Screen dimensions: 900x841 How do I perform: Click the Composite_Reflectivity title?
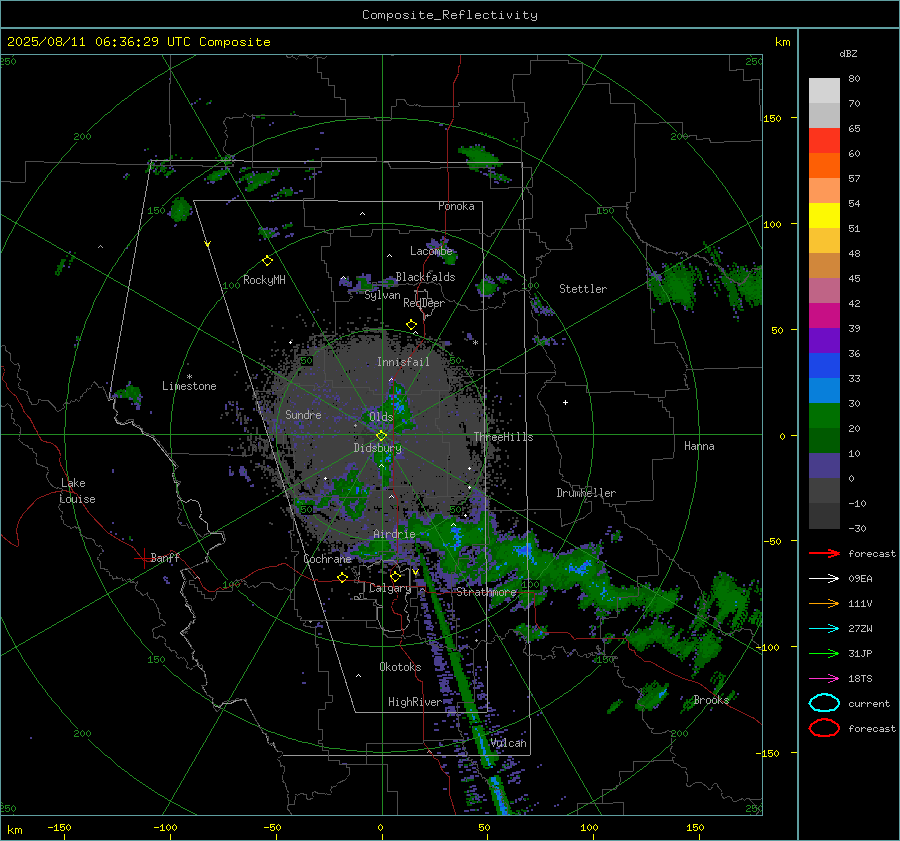click(450, 15)
